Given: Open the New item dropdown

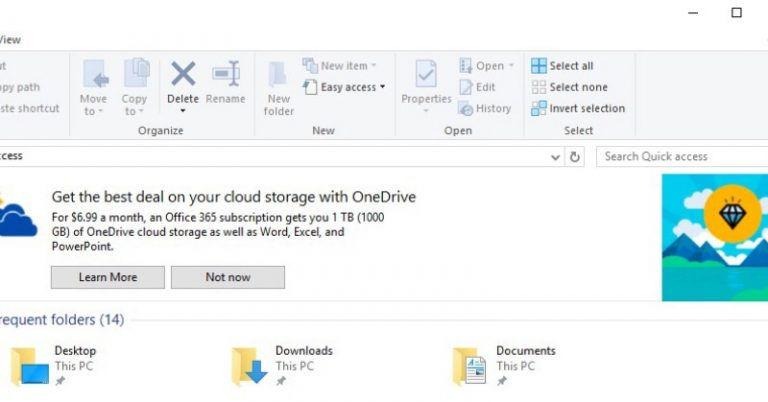Looking at the screenshot, I should tap(338, 66).
